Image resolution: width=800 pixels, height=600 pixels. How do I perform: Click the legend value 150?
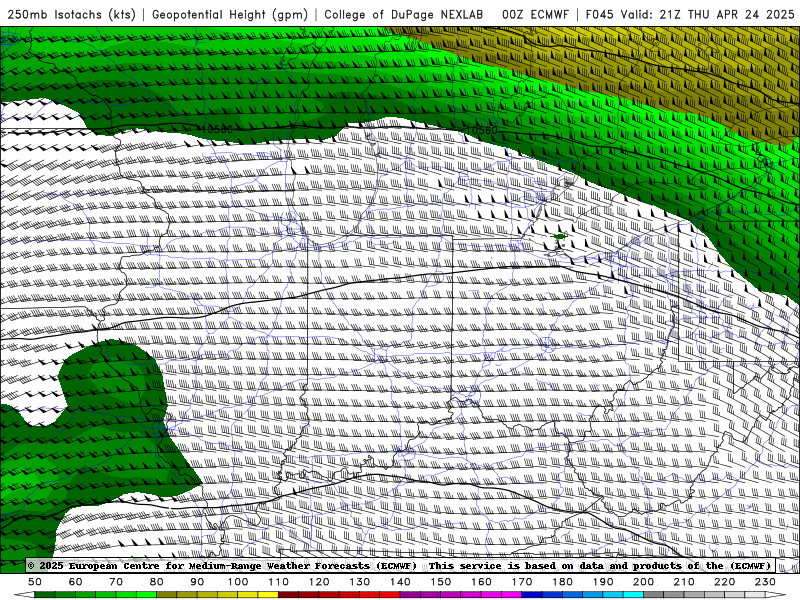click(x=441, y=582)
